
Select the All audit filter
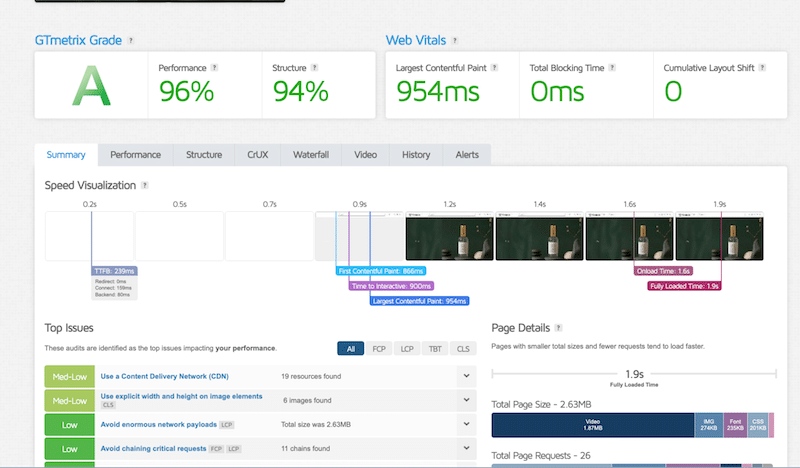pyautogui.click(x=351, y=348)
